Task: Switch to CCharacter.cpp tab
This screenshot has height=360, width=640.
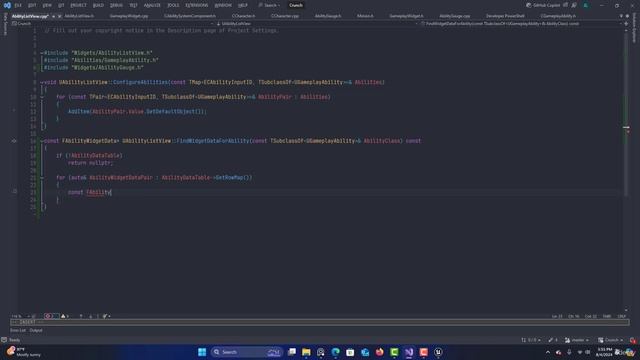Action: (285, 16)
